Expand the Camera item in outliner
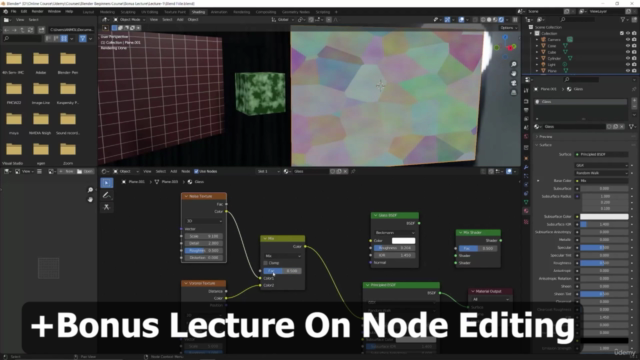 537,40
